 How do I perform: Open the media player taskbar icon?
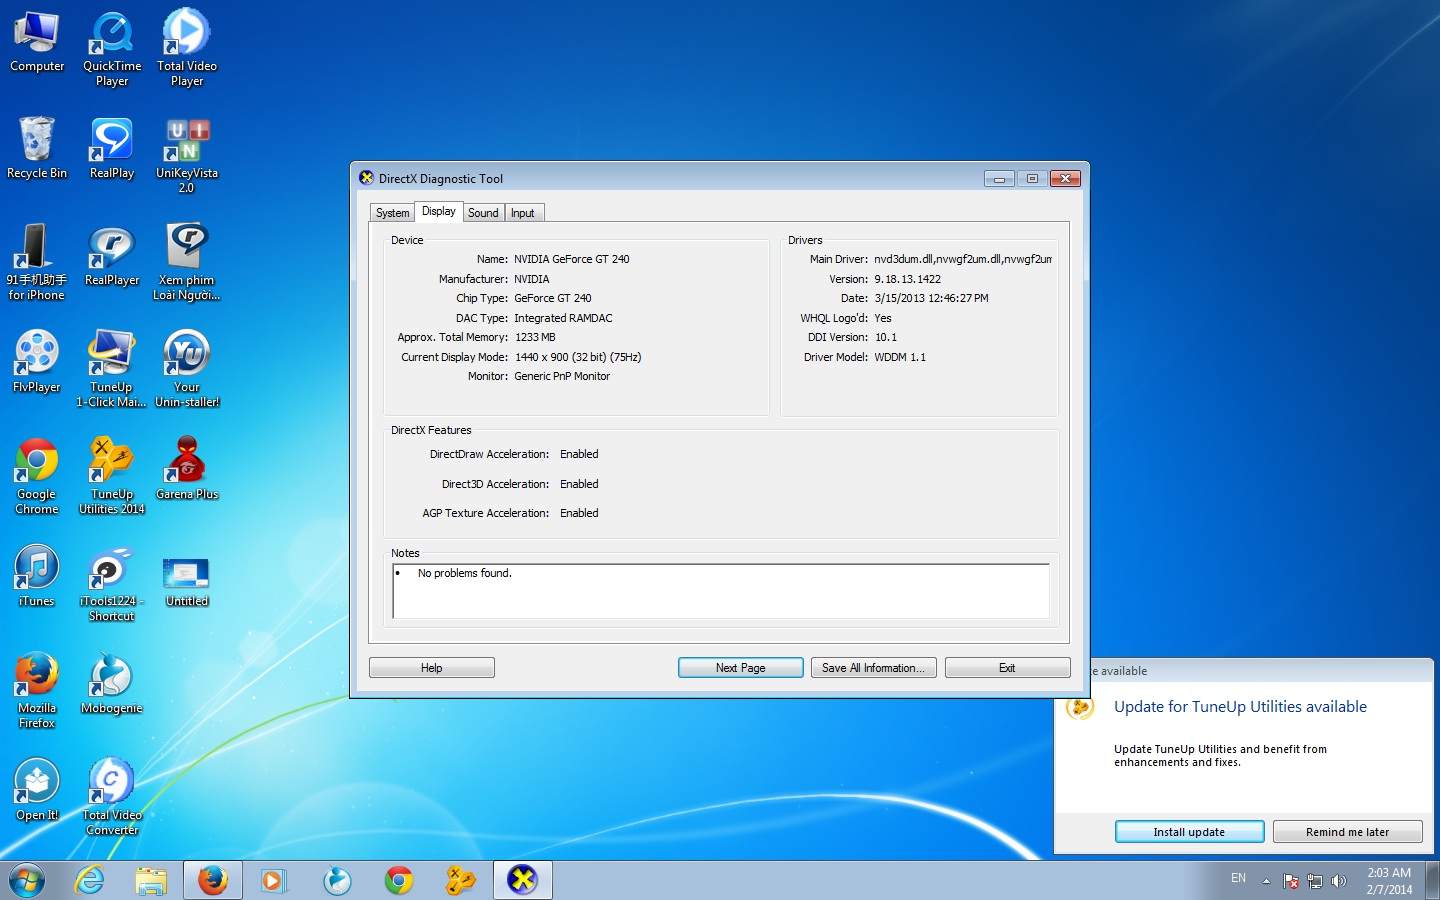coord(274,880)
